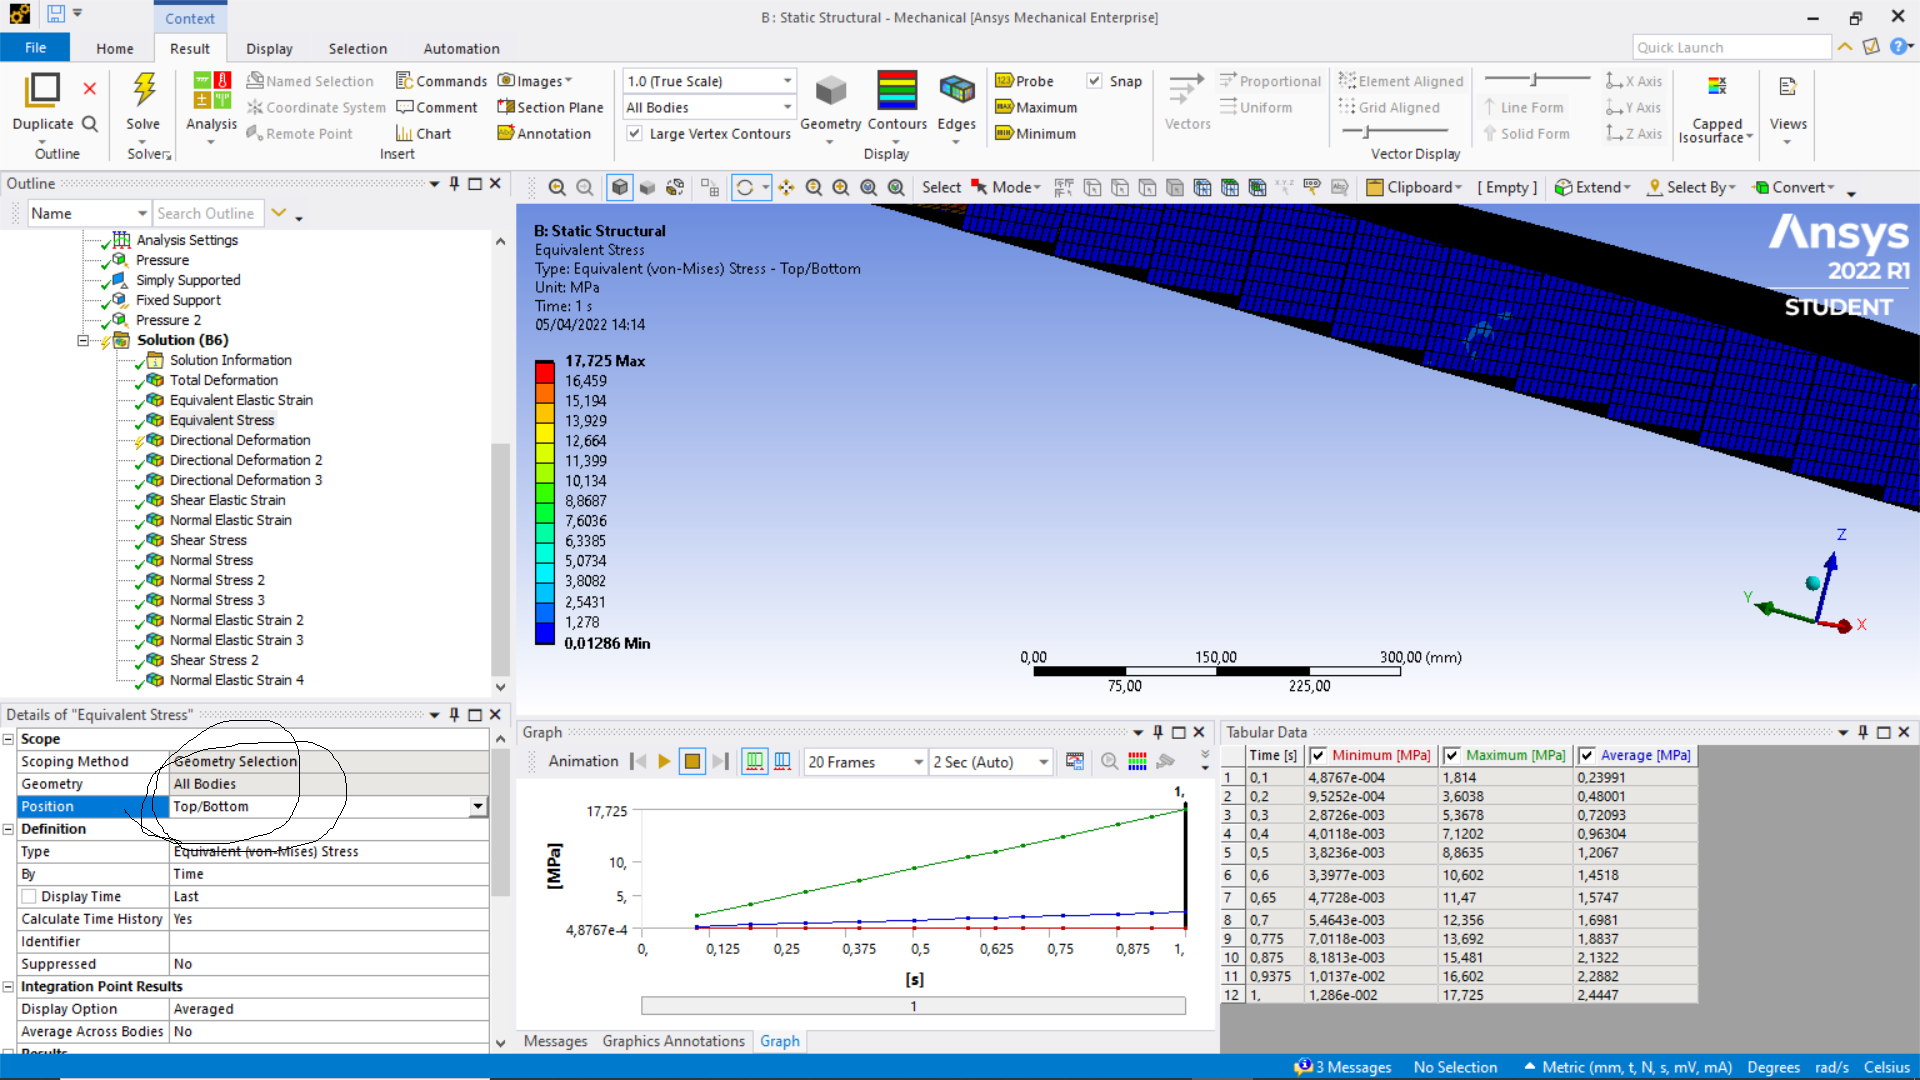Screen dimensions: 1920x1080
Task: Toggle the Minimum [MPa] column checkbox
Action: click(x=1318, y=756)
